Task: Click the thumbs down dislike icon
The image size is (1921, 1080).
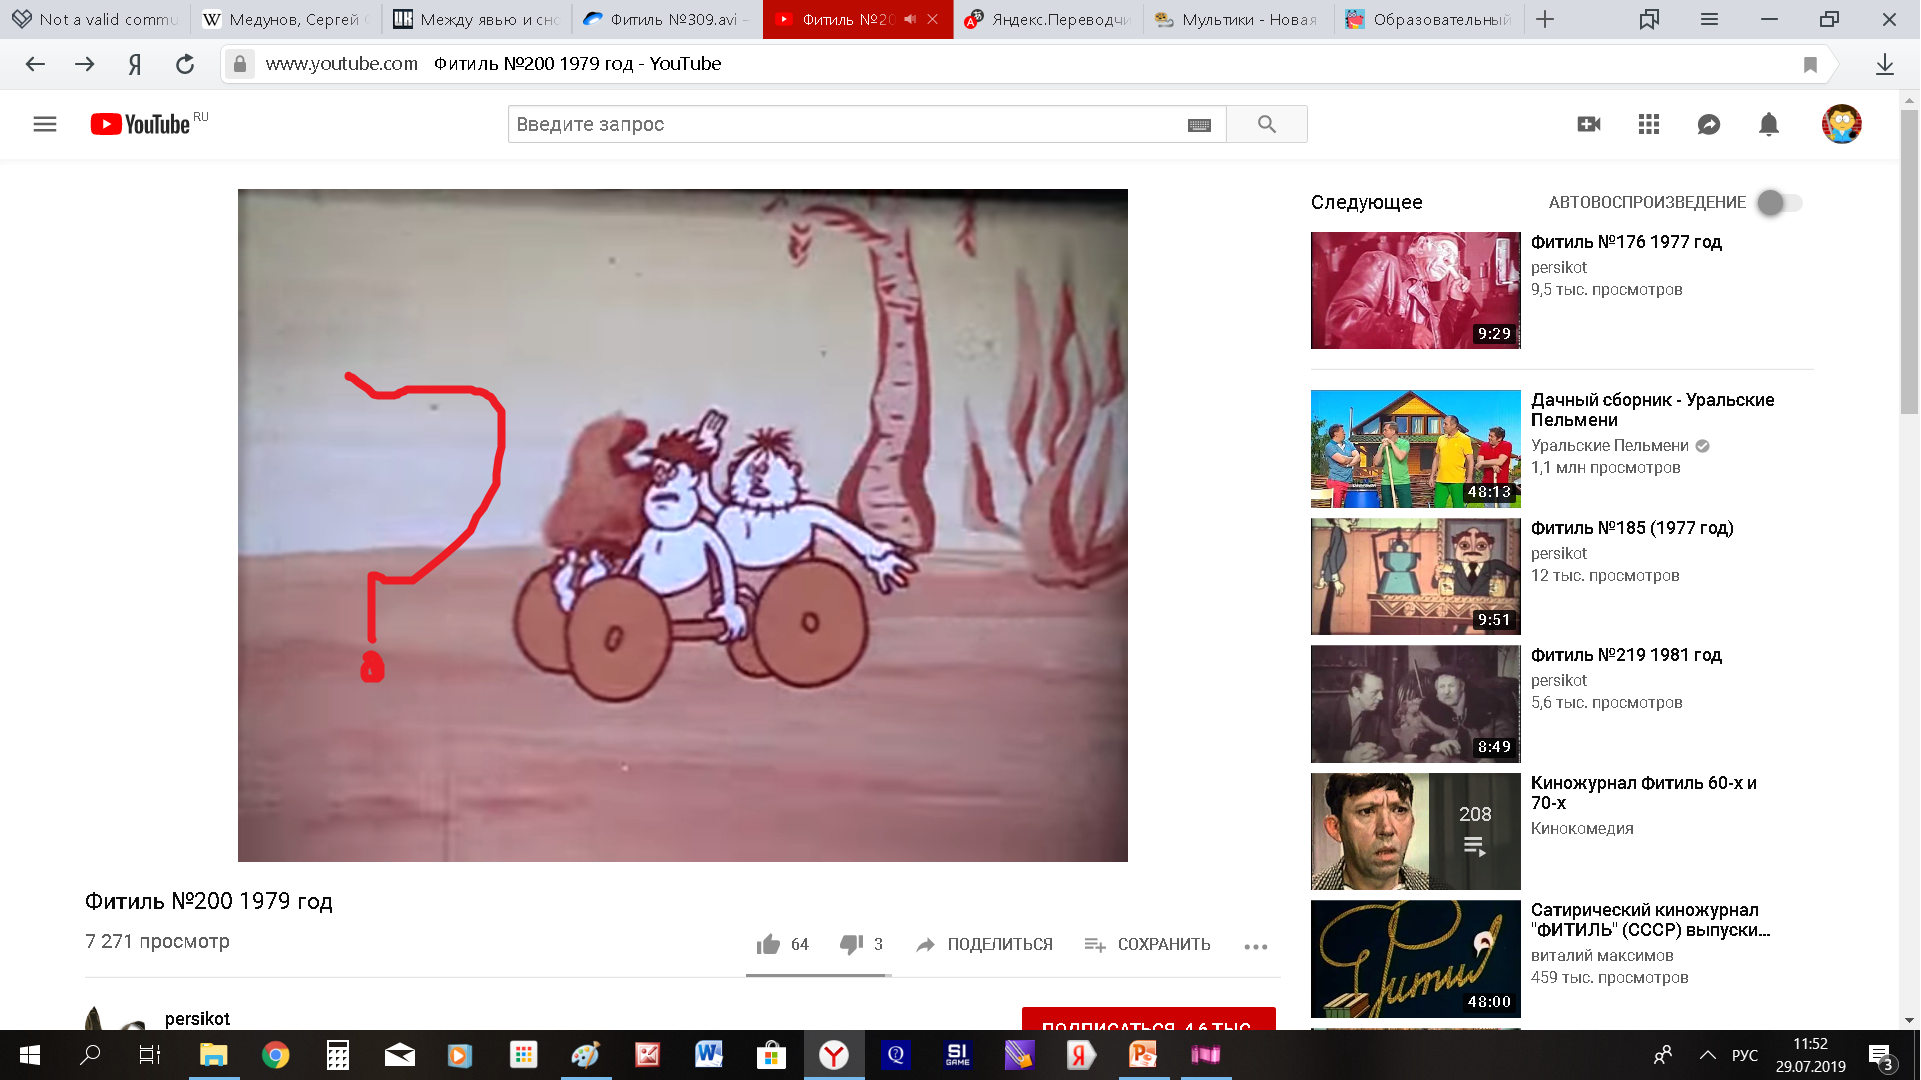Action: [851, 944]
